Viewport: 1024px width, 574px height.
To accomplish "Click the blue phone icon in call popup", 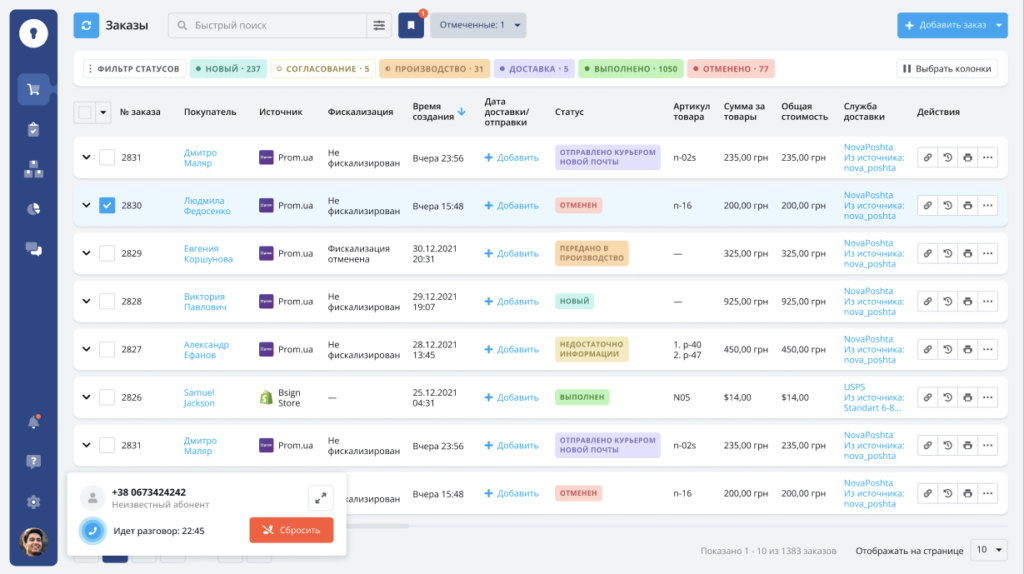I will tap(93, 530).
